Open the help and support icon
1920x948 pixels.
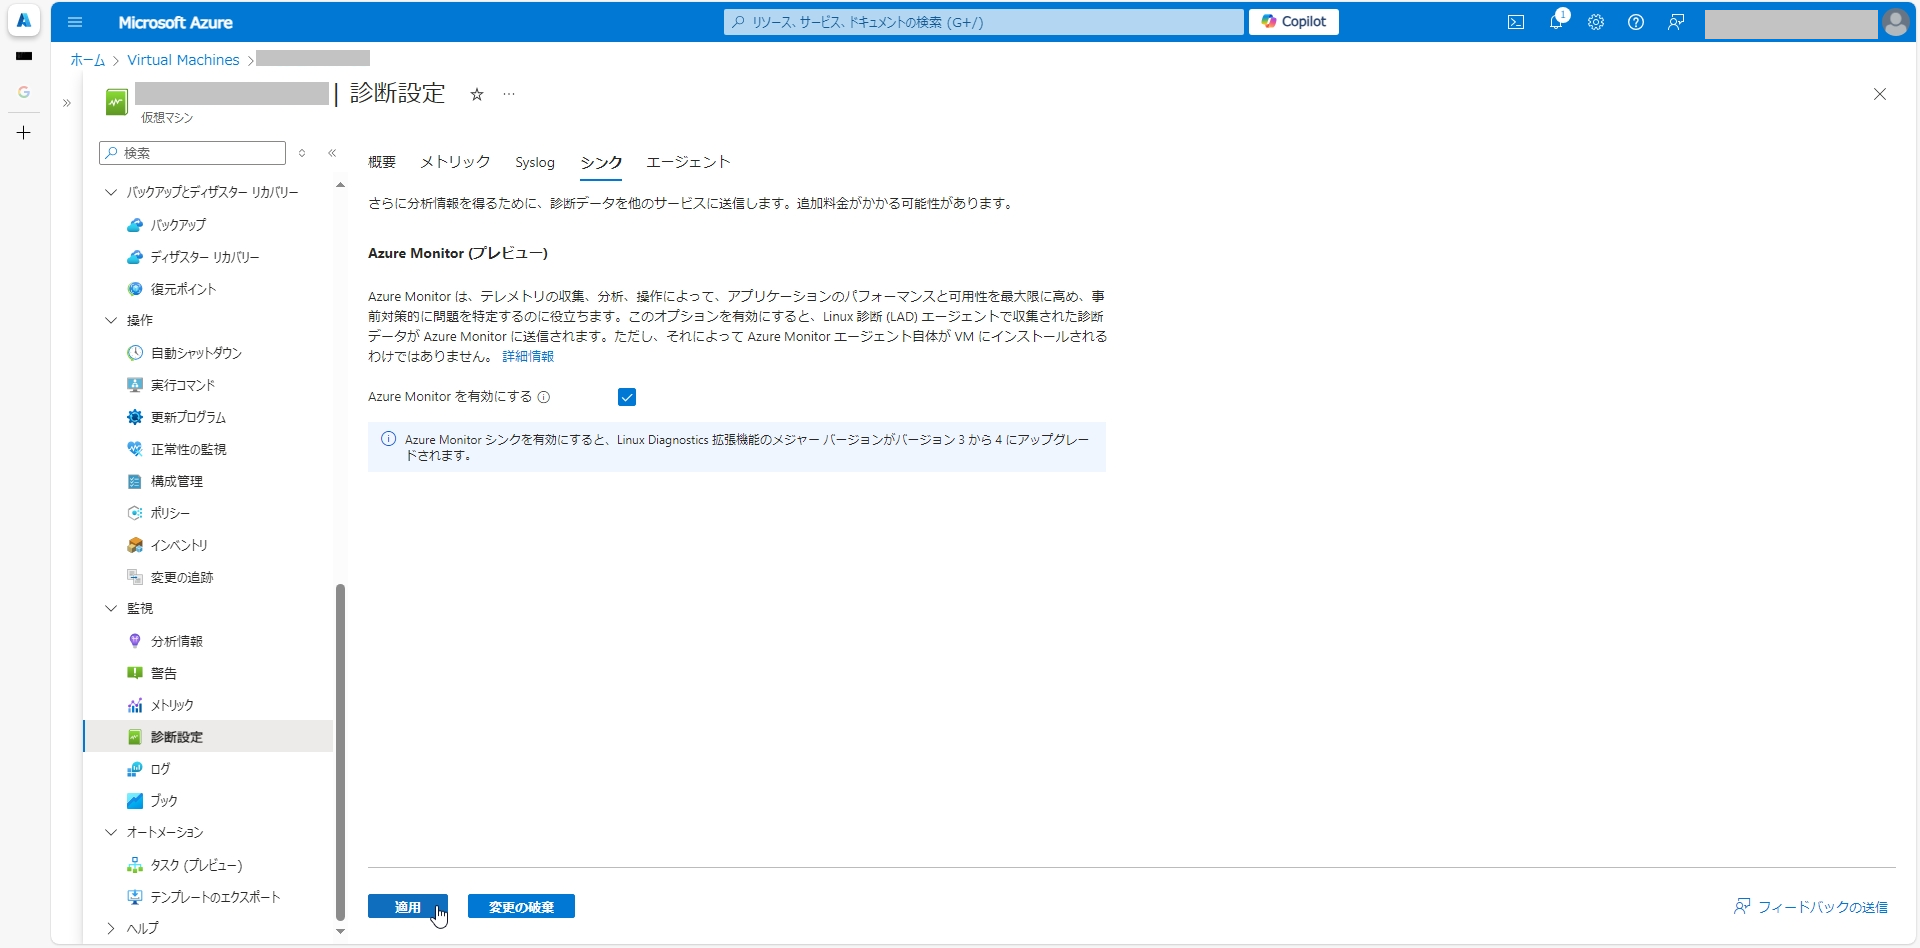tap(1636, 22)
